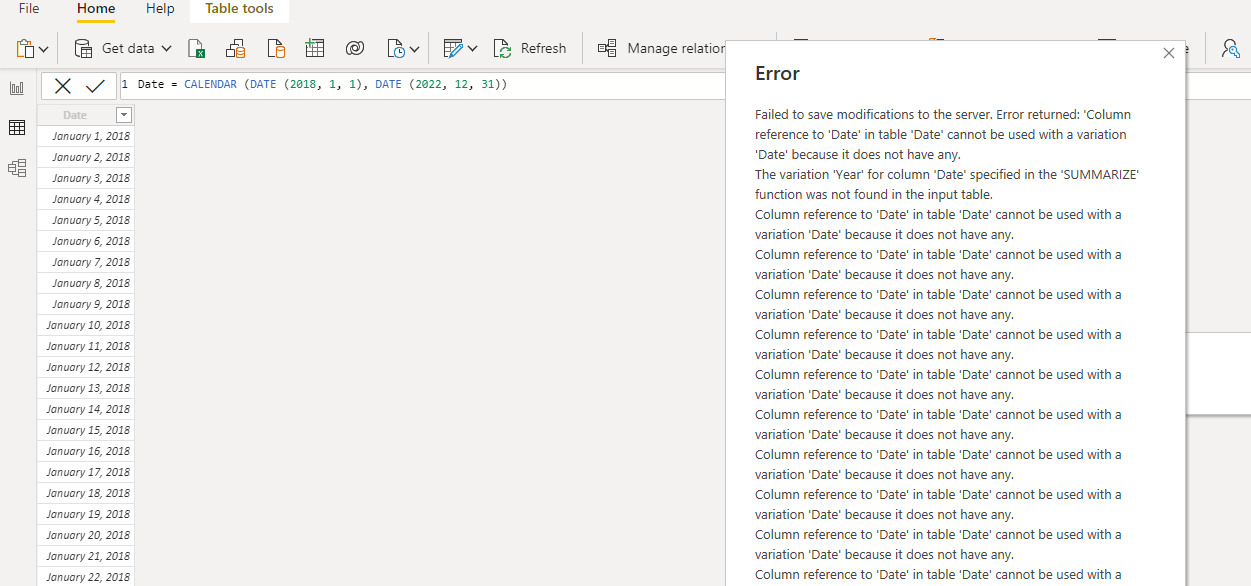Click the 'SUMMARIZE' variation error line
1251x586 pixels.
pyautogui.click(x=947, y=185)
